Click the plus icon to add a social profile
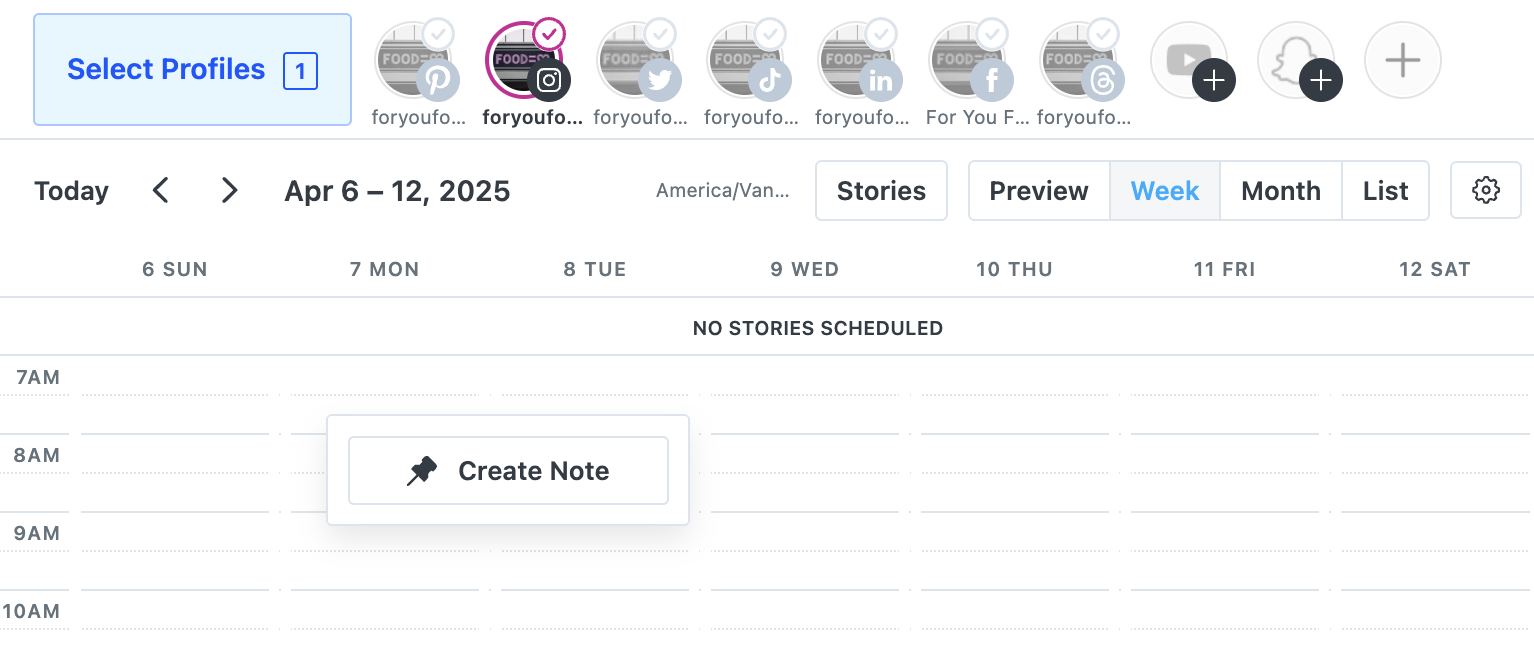 (1403, 60)
